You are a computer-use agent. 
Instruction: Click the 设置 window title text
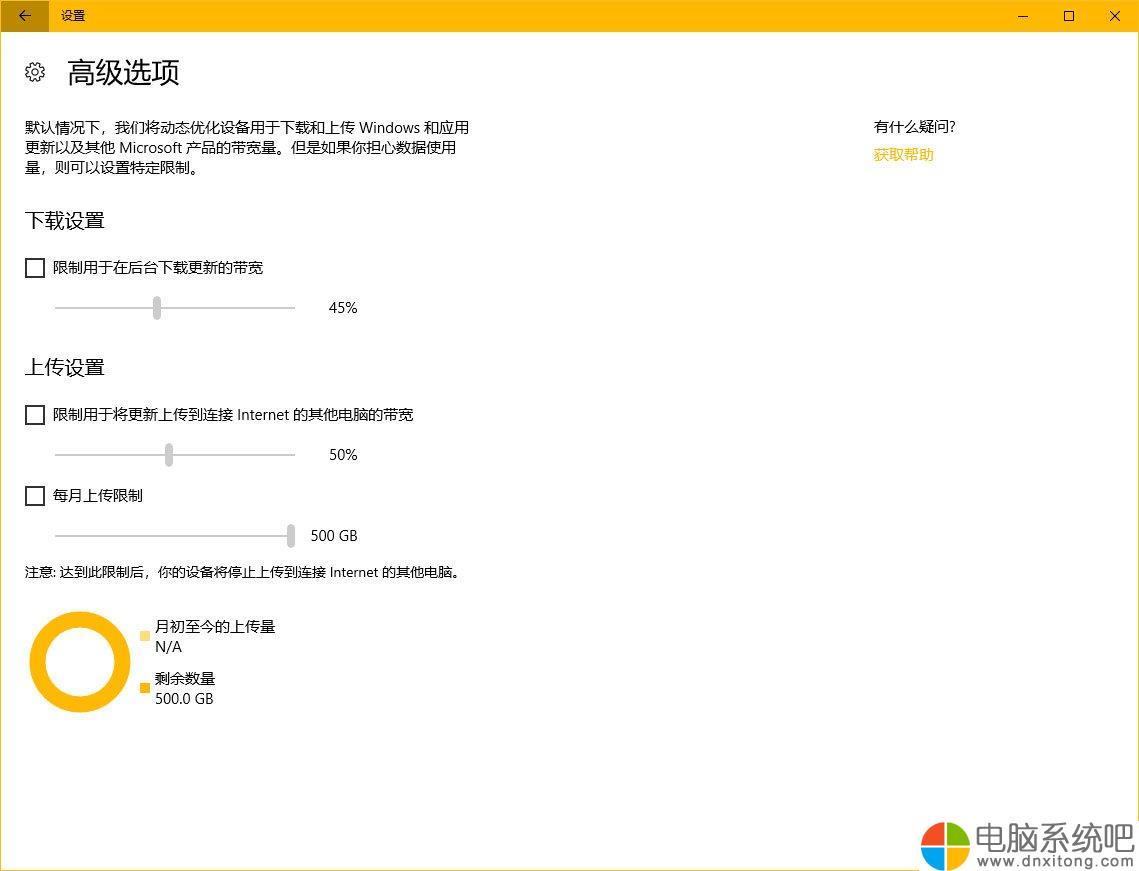[73, 16]
